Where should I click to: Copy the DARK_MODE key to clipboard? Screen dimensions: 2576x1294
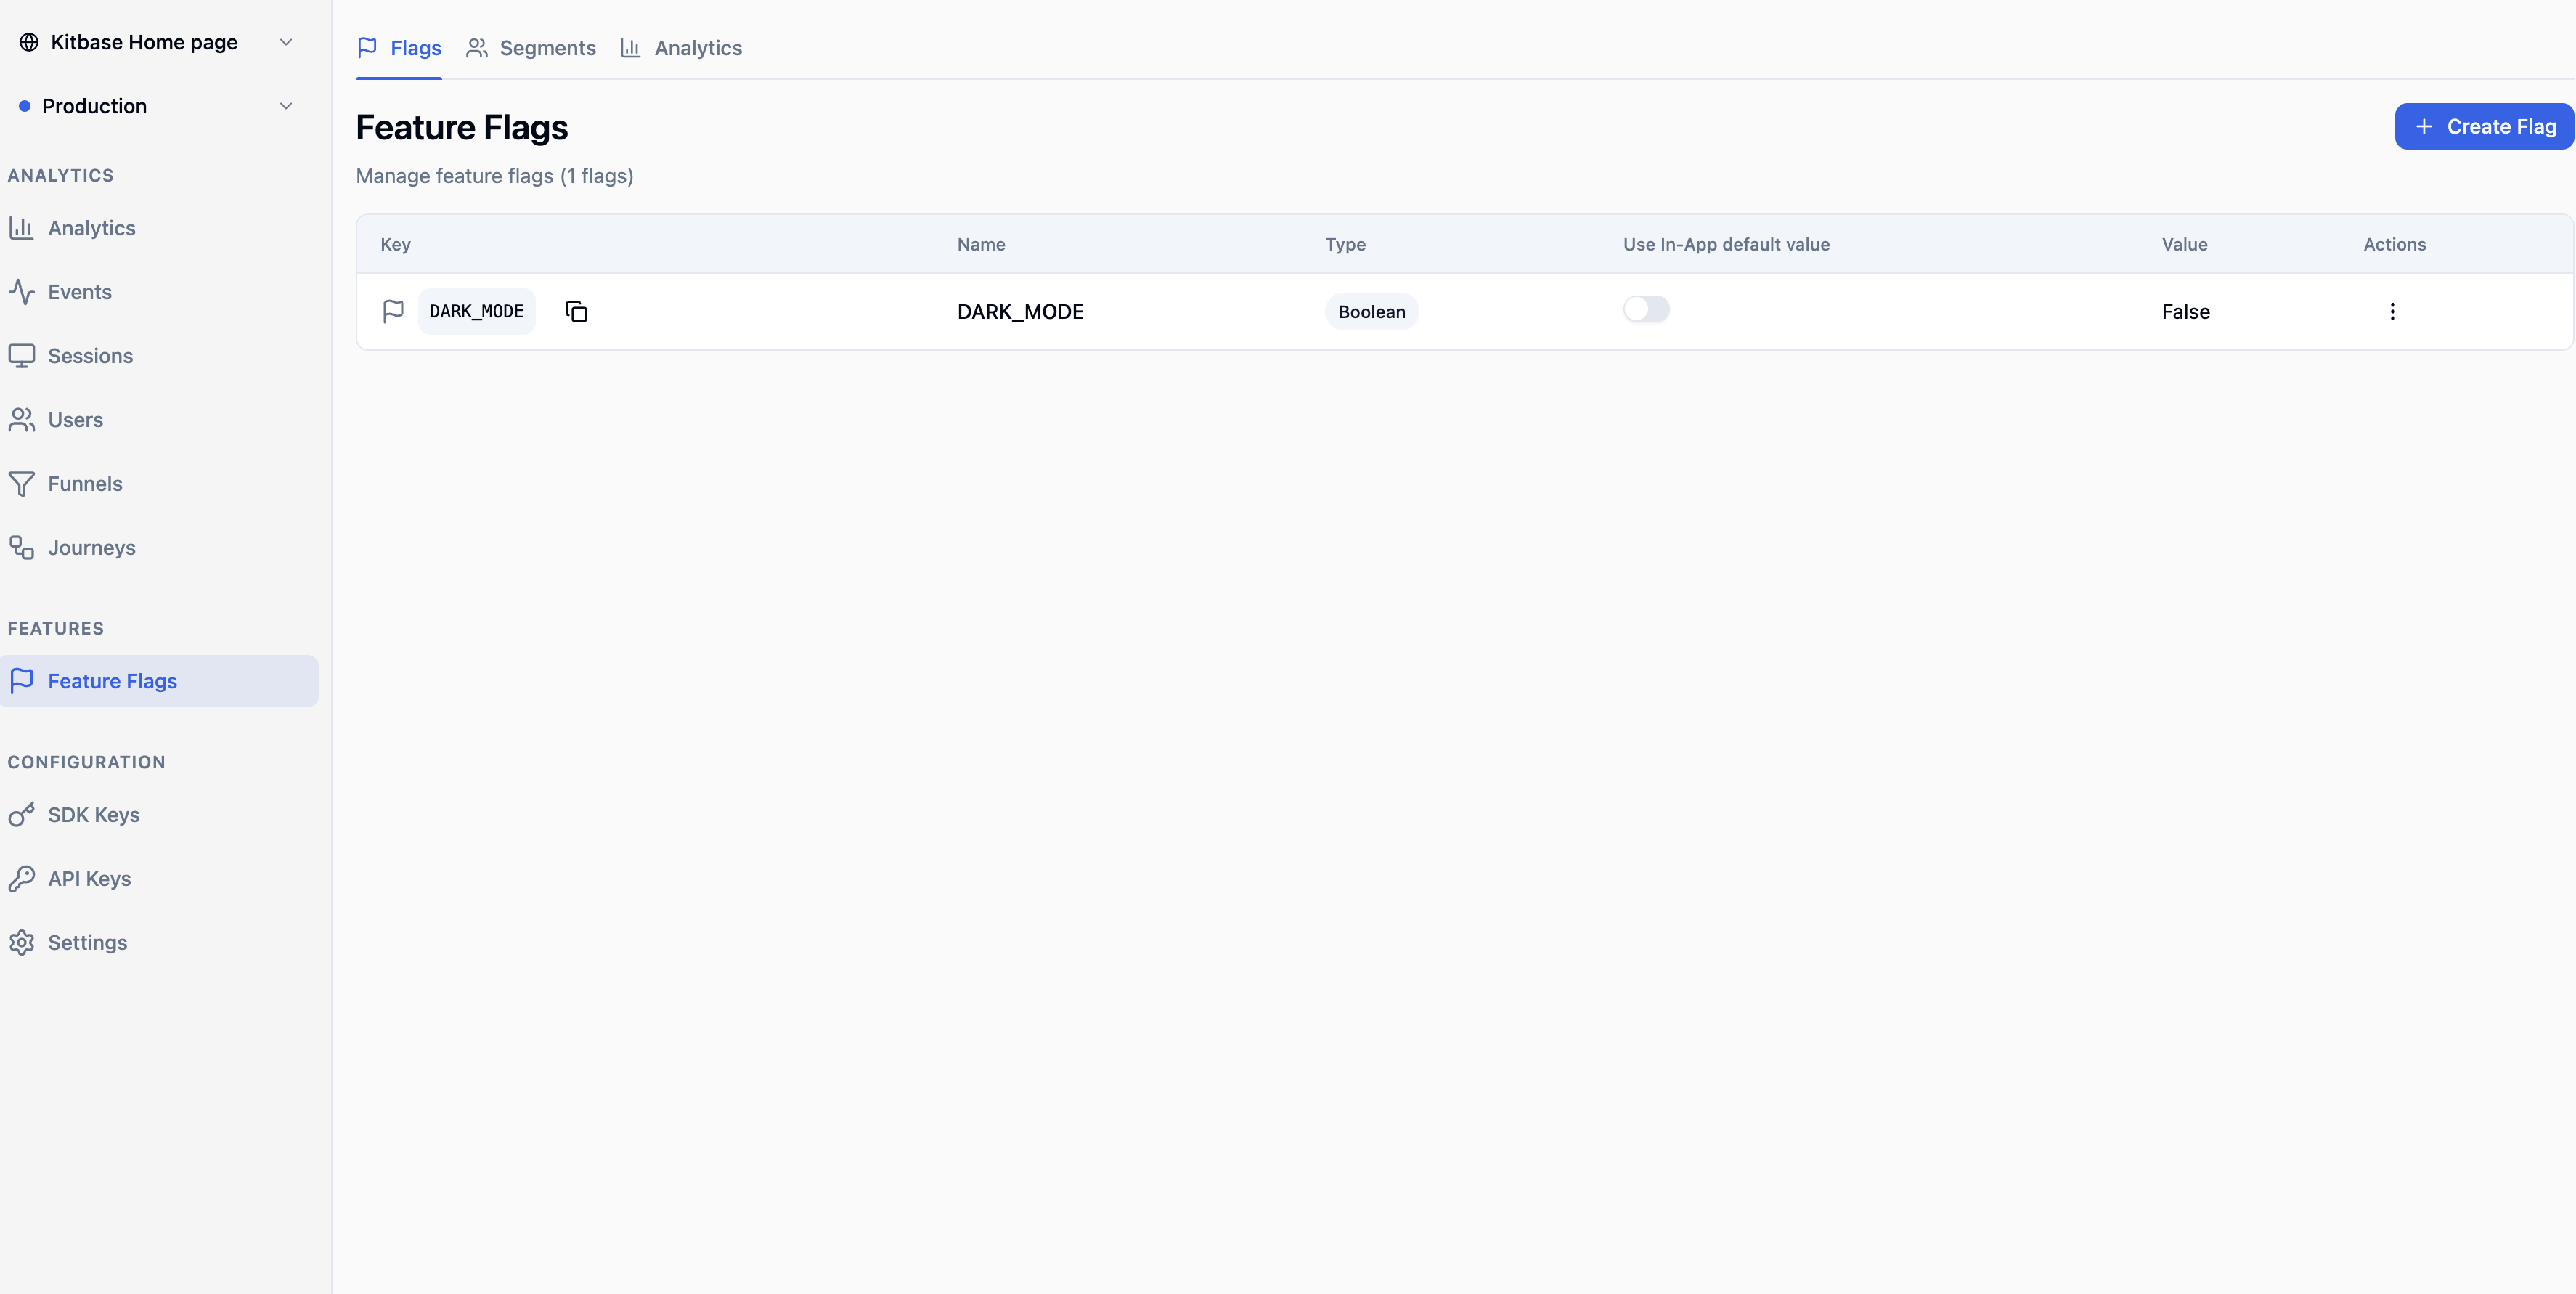[x=576, y=311]
